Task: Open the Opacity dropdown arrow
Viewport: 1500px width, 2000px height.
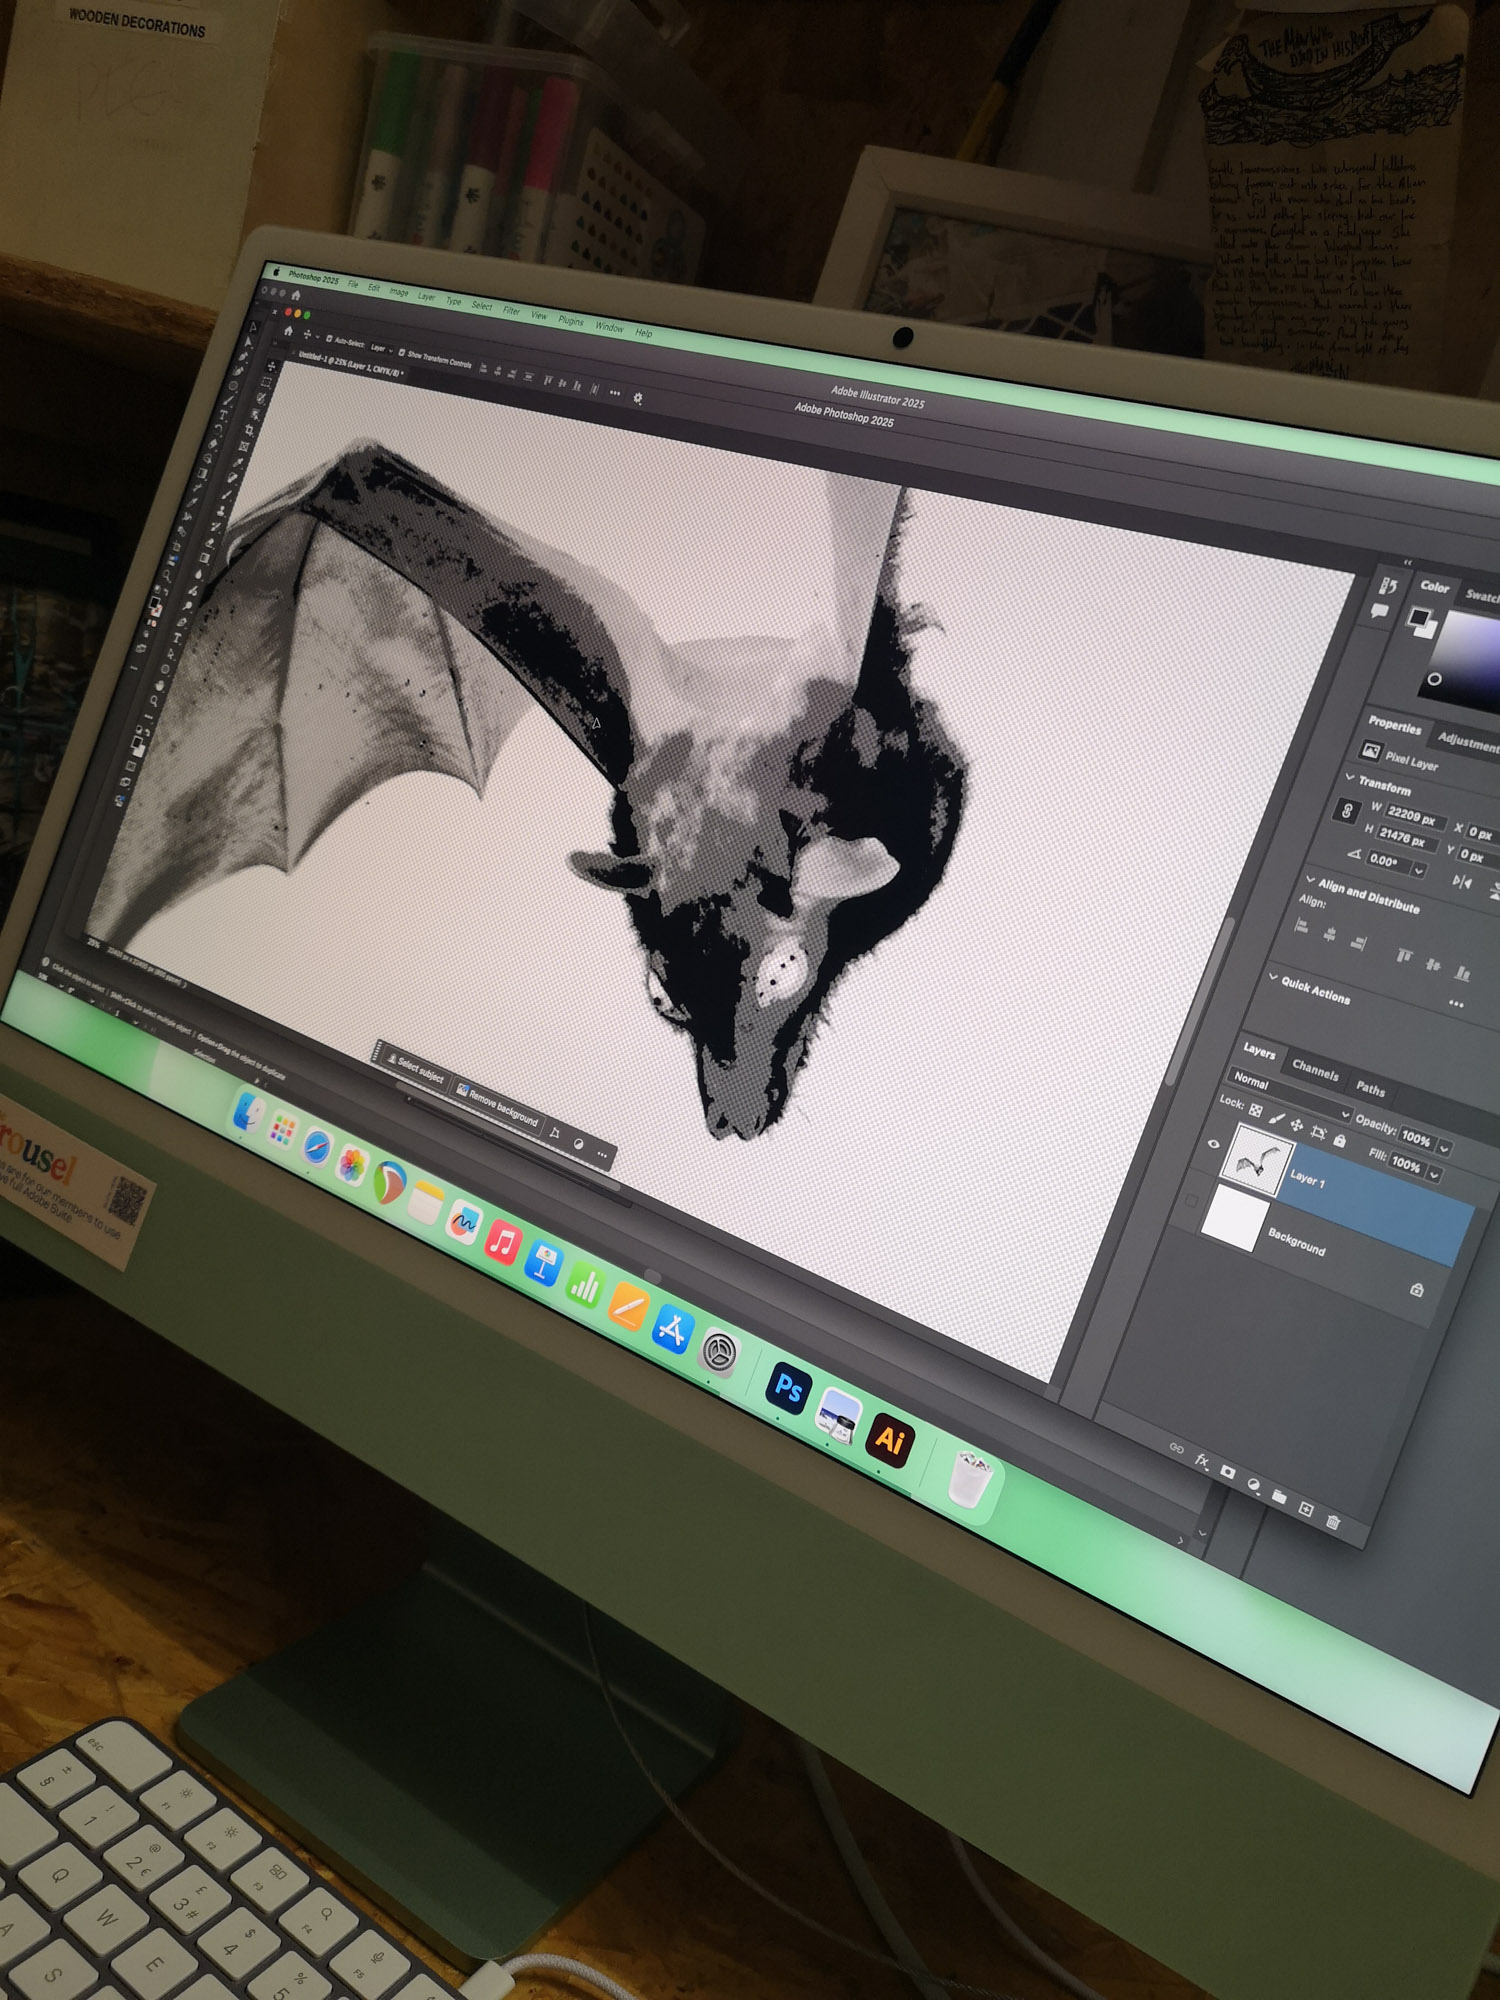Action: coord(1444,1149)
